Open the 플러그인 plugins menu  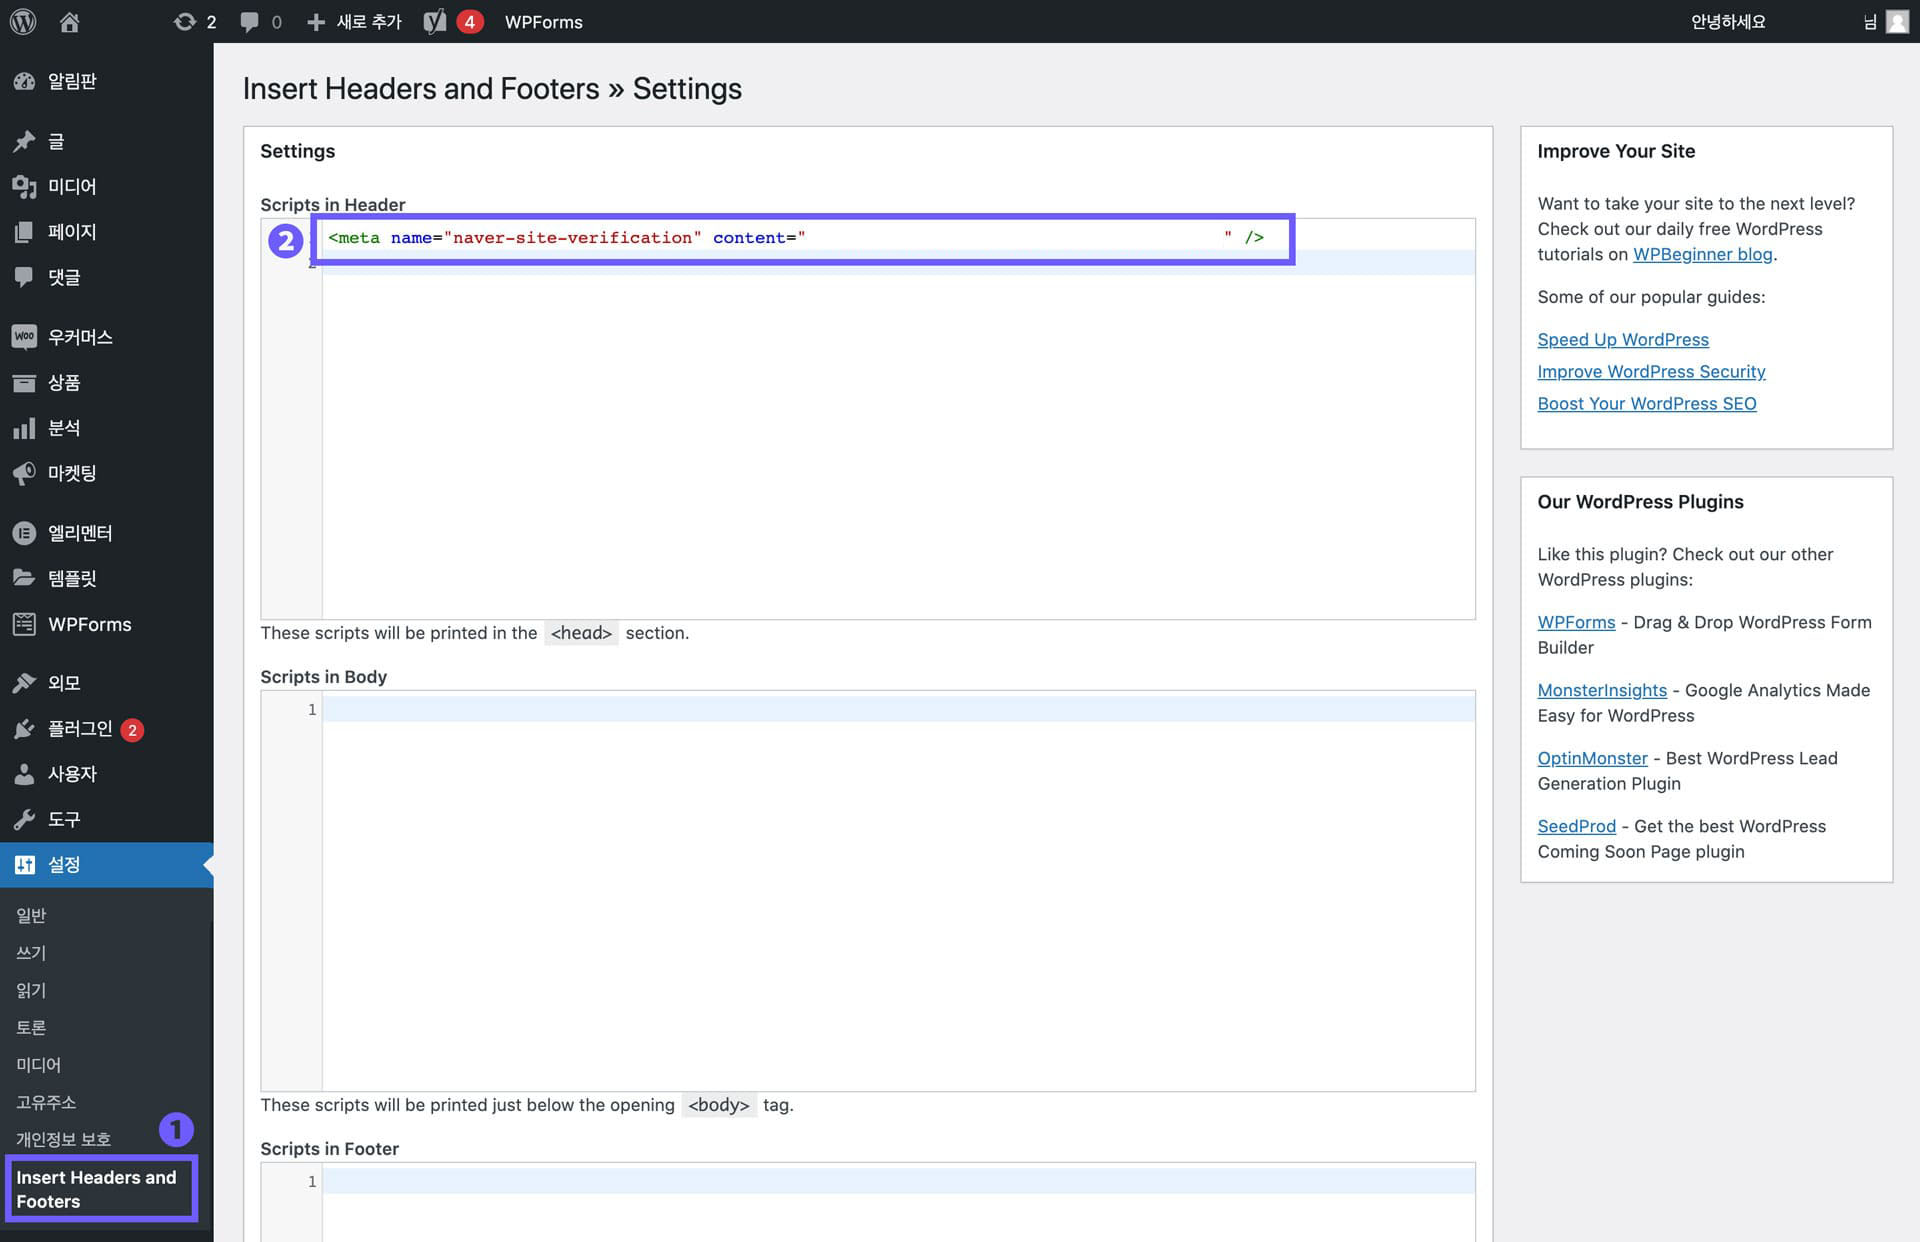coord(80,729)
